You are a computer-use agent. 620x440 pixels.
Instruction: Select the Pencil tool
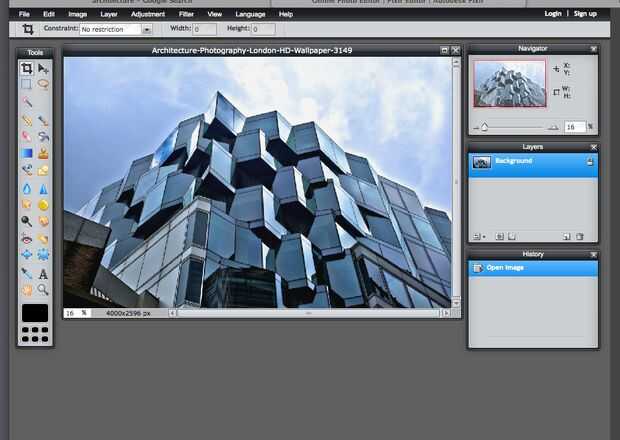tap(27, 120)
